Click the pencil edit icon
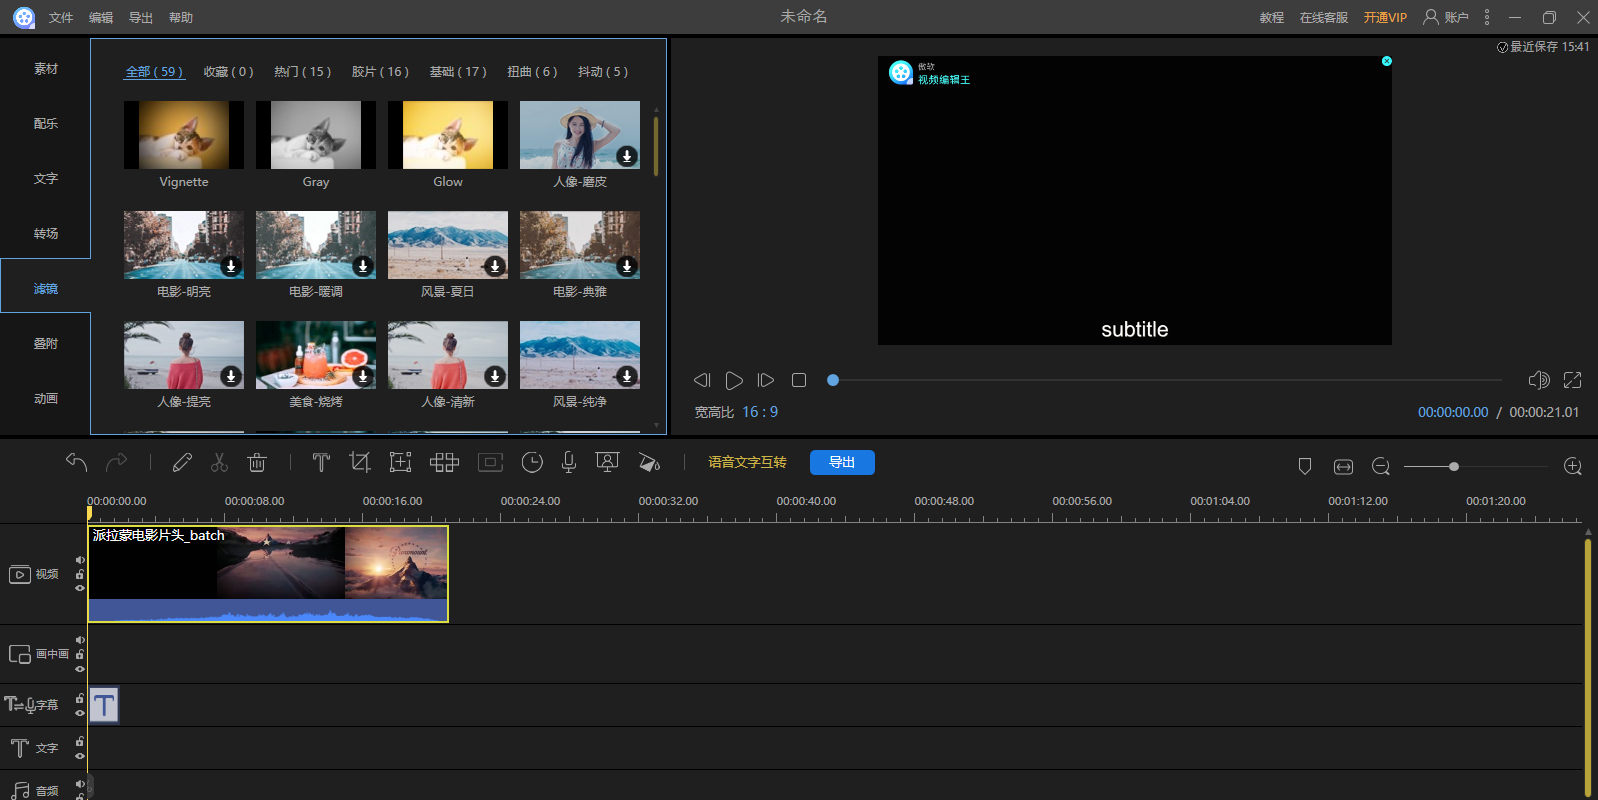 point(182,462)
